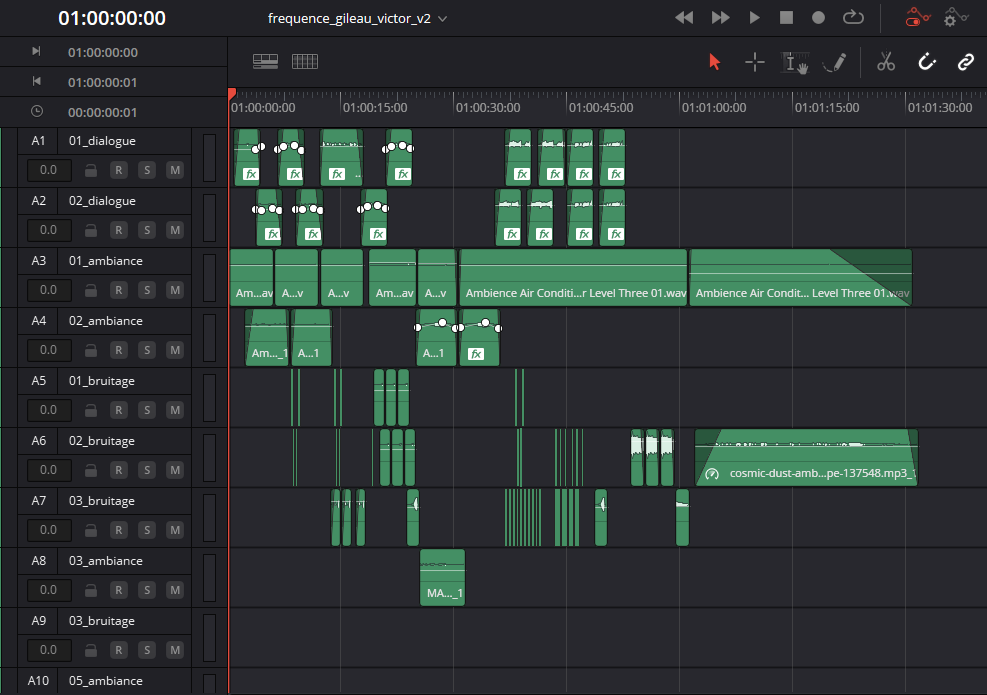Image resolution: width=987 pixels, height=695 pixels.
Task: Click the range out timecode icon
Action: (x=37, y=81)
